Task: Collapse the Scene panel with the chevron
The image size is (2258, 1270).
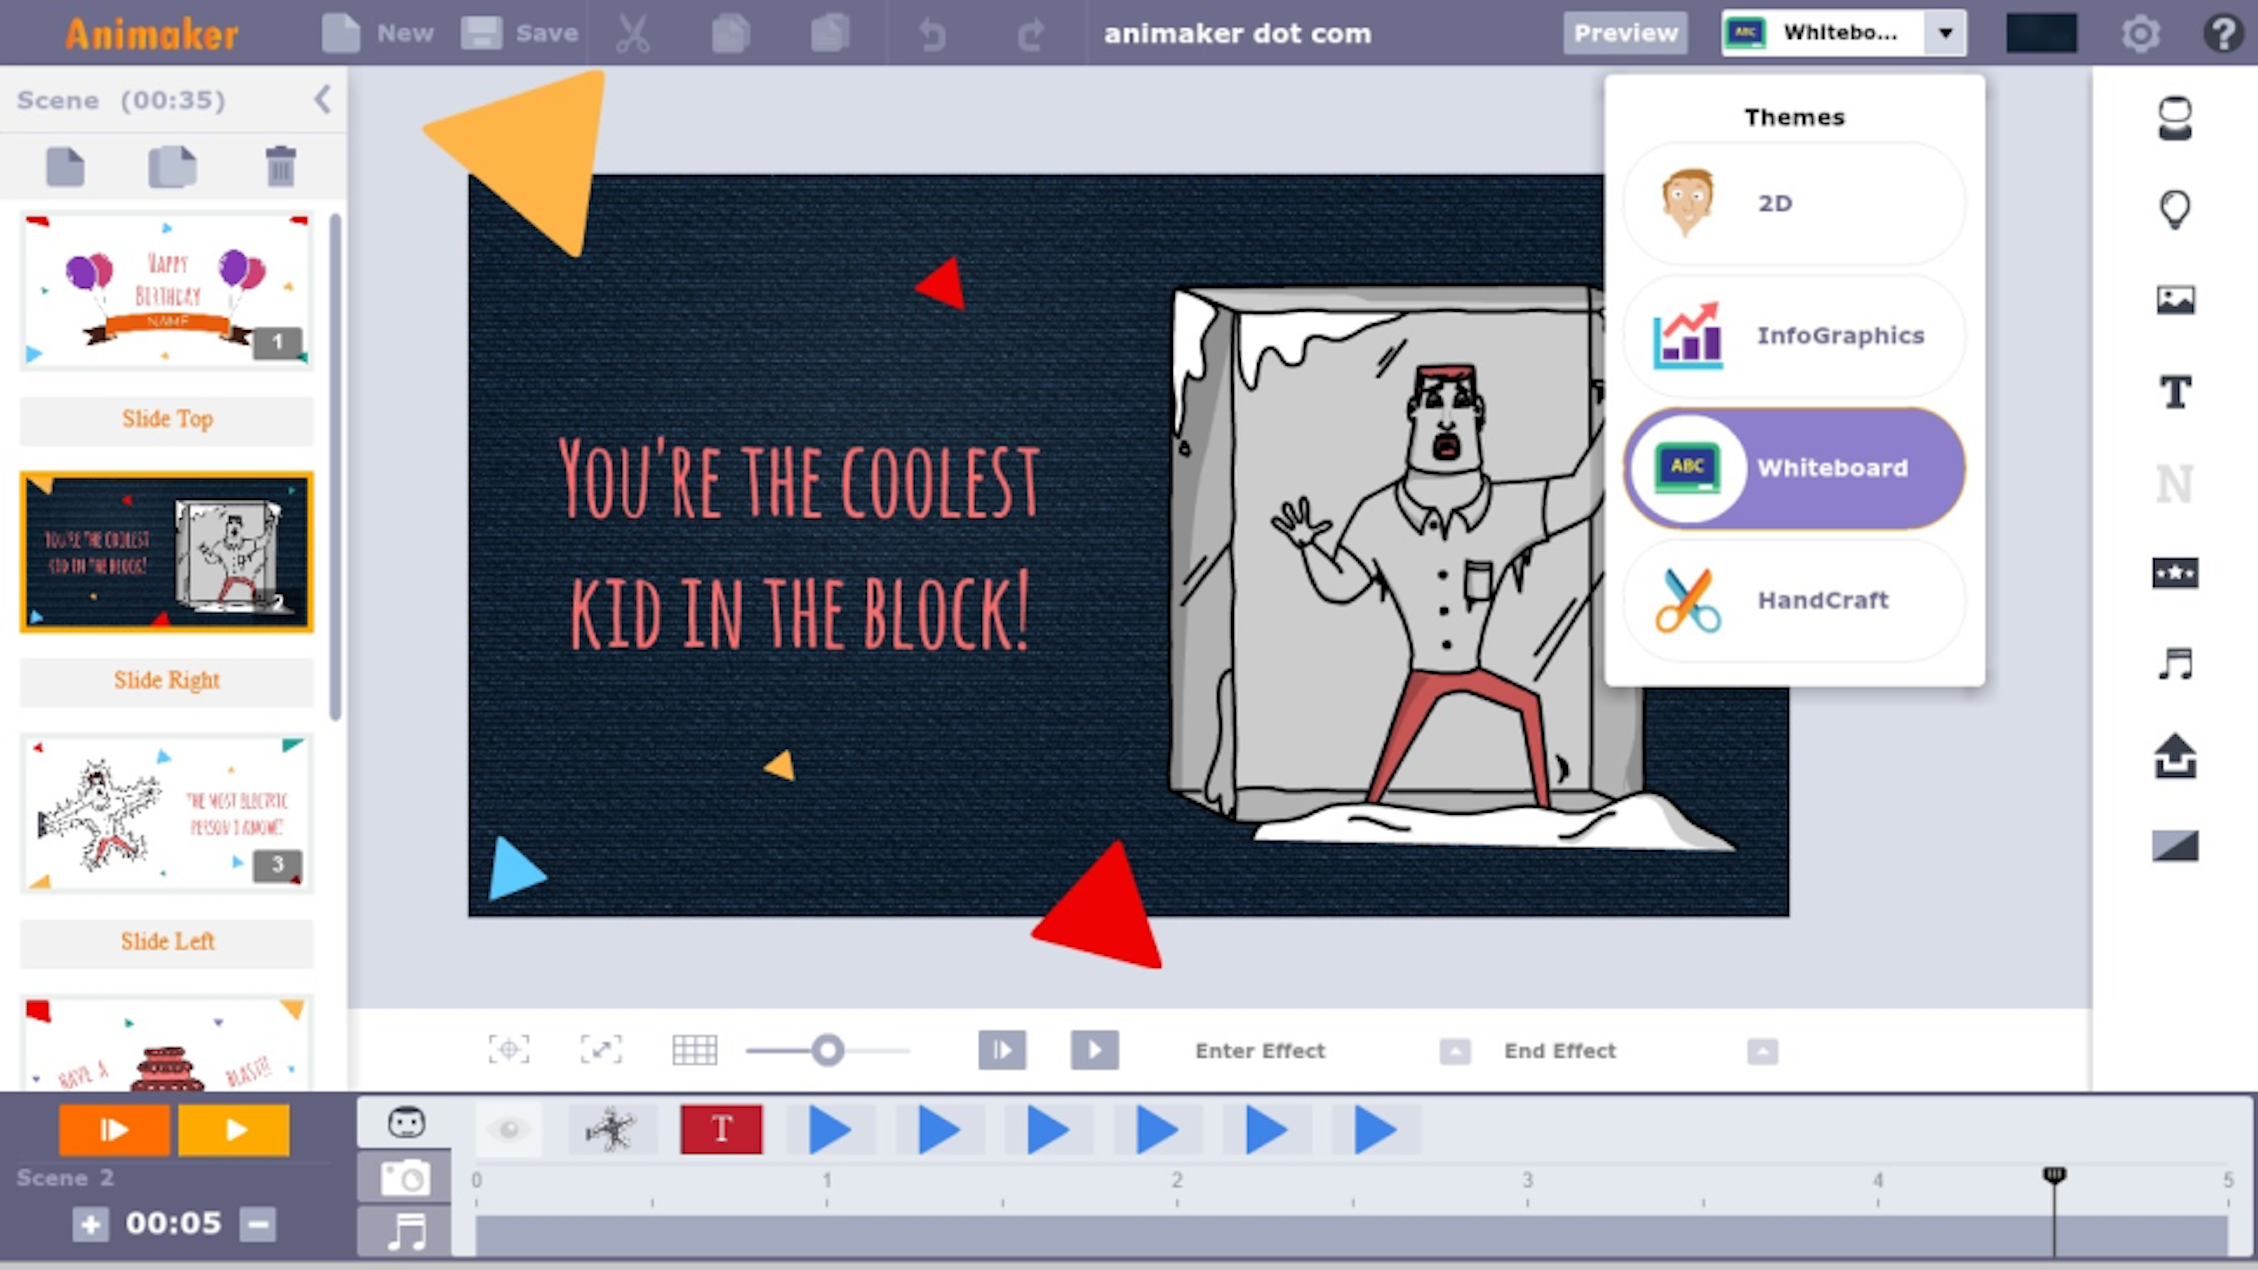Action: [322, 99]
